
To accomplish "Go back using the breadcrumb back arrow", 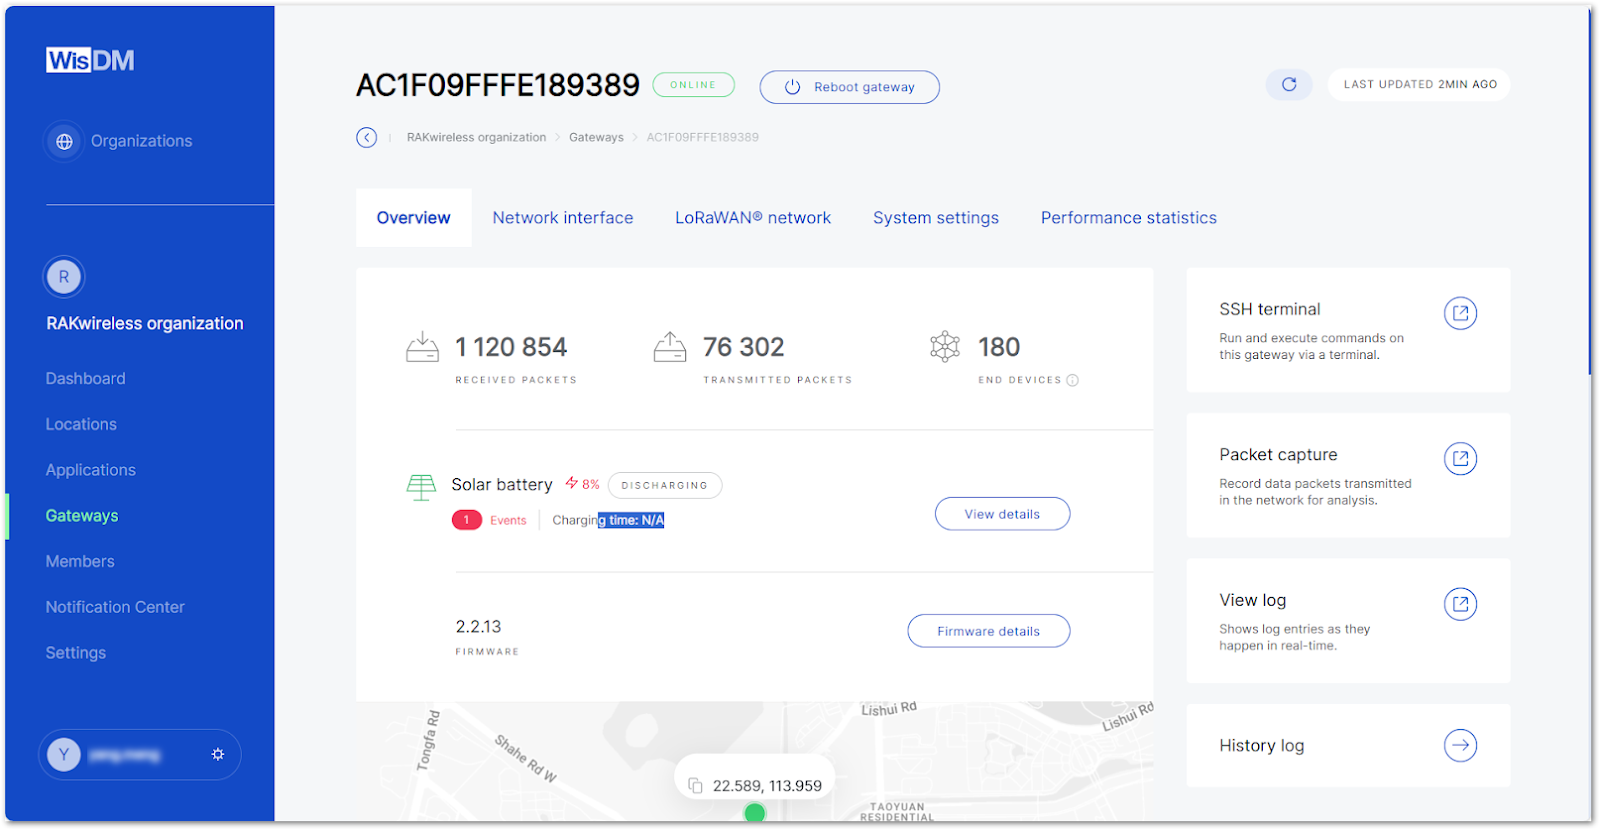I will tap(367, 137).
